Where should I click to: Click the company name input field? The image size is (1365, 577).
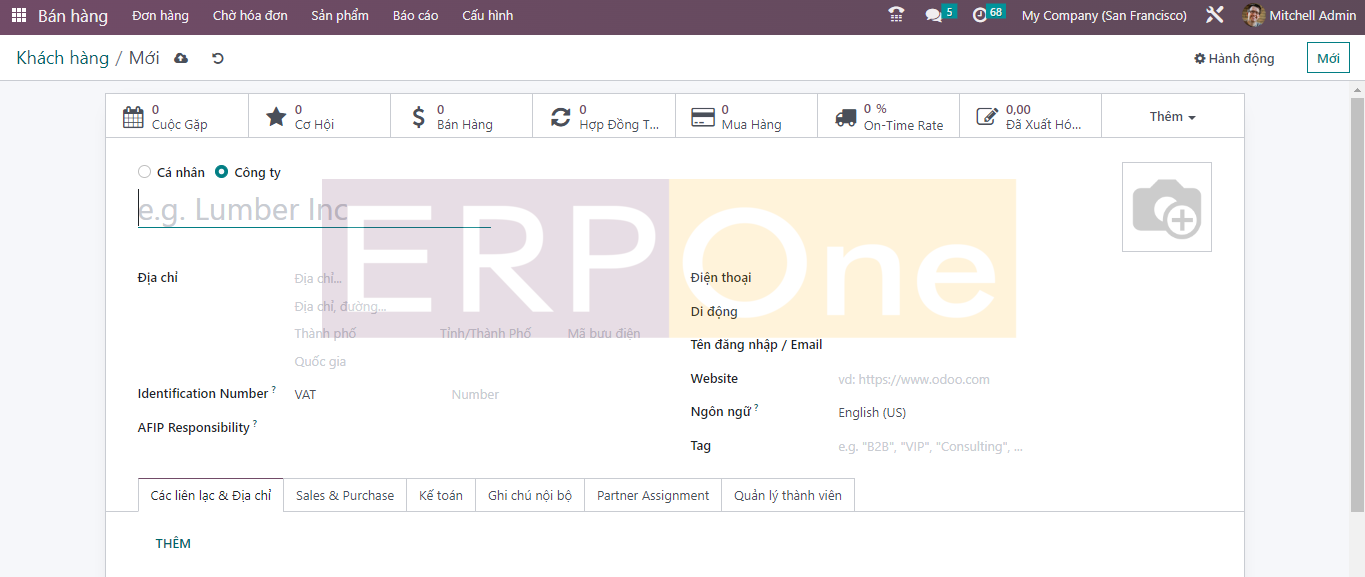(314, 210)
